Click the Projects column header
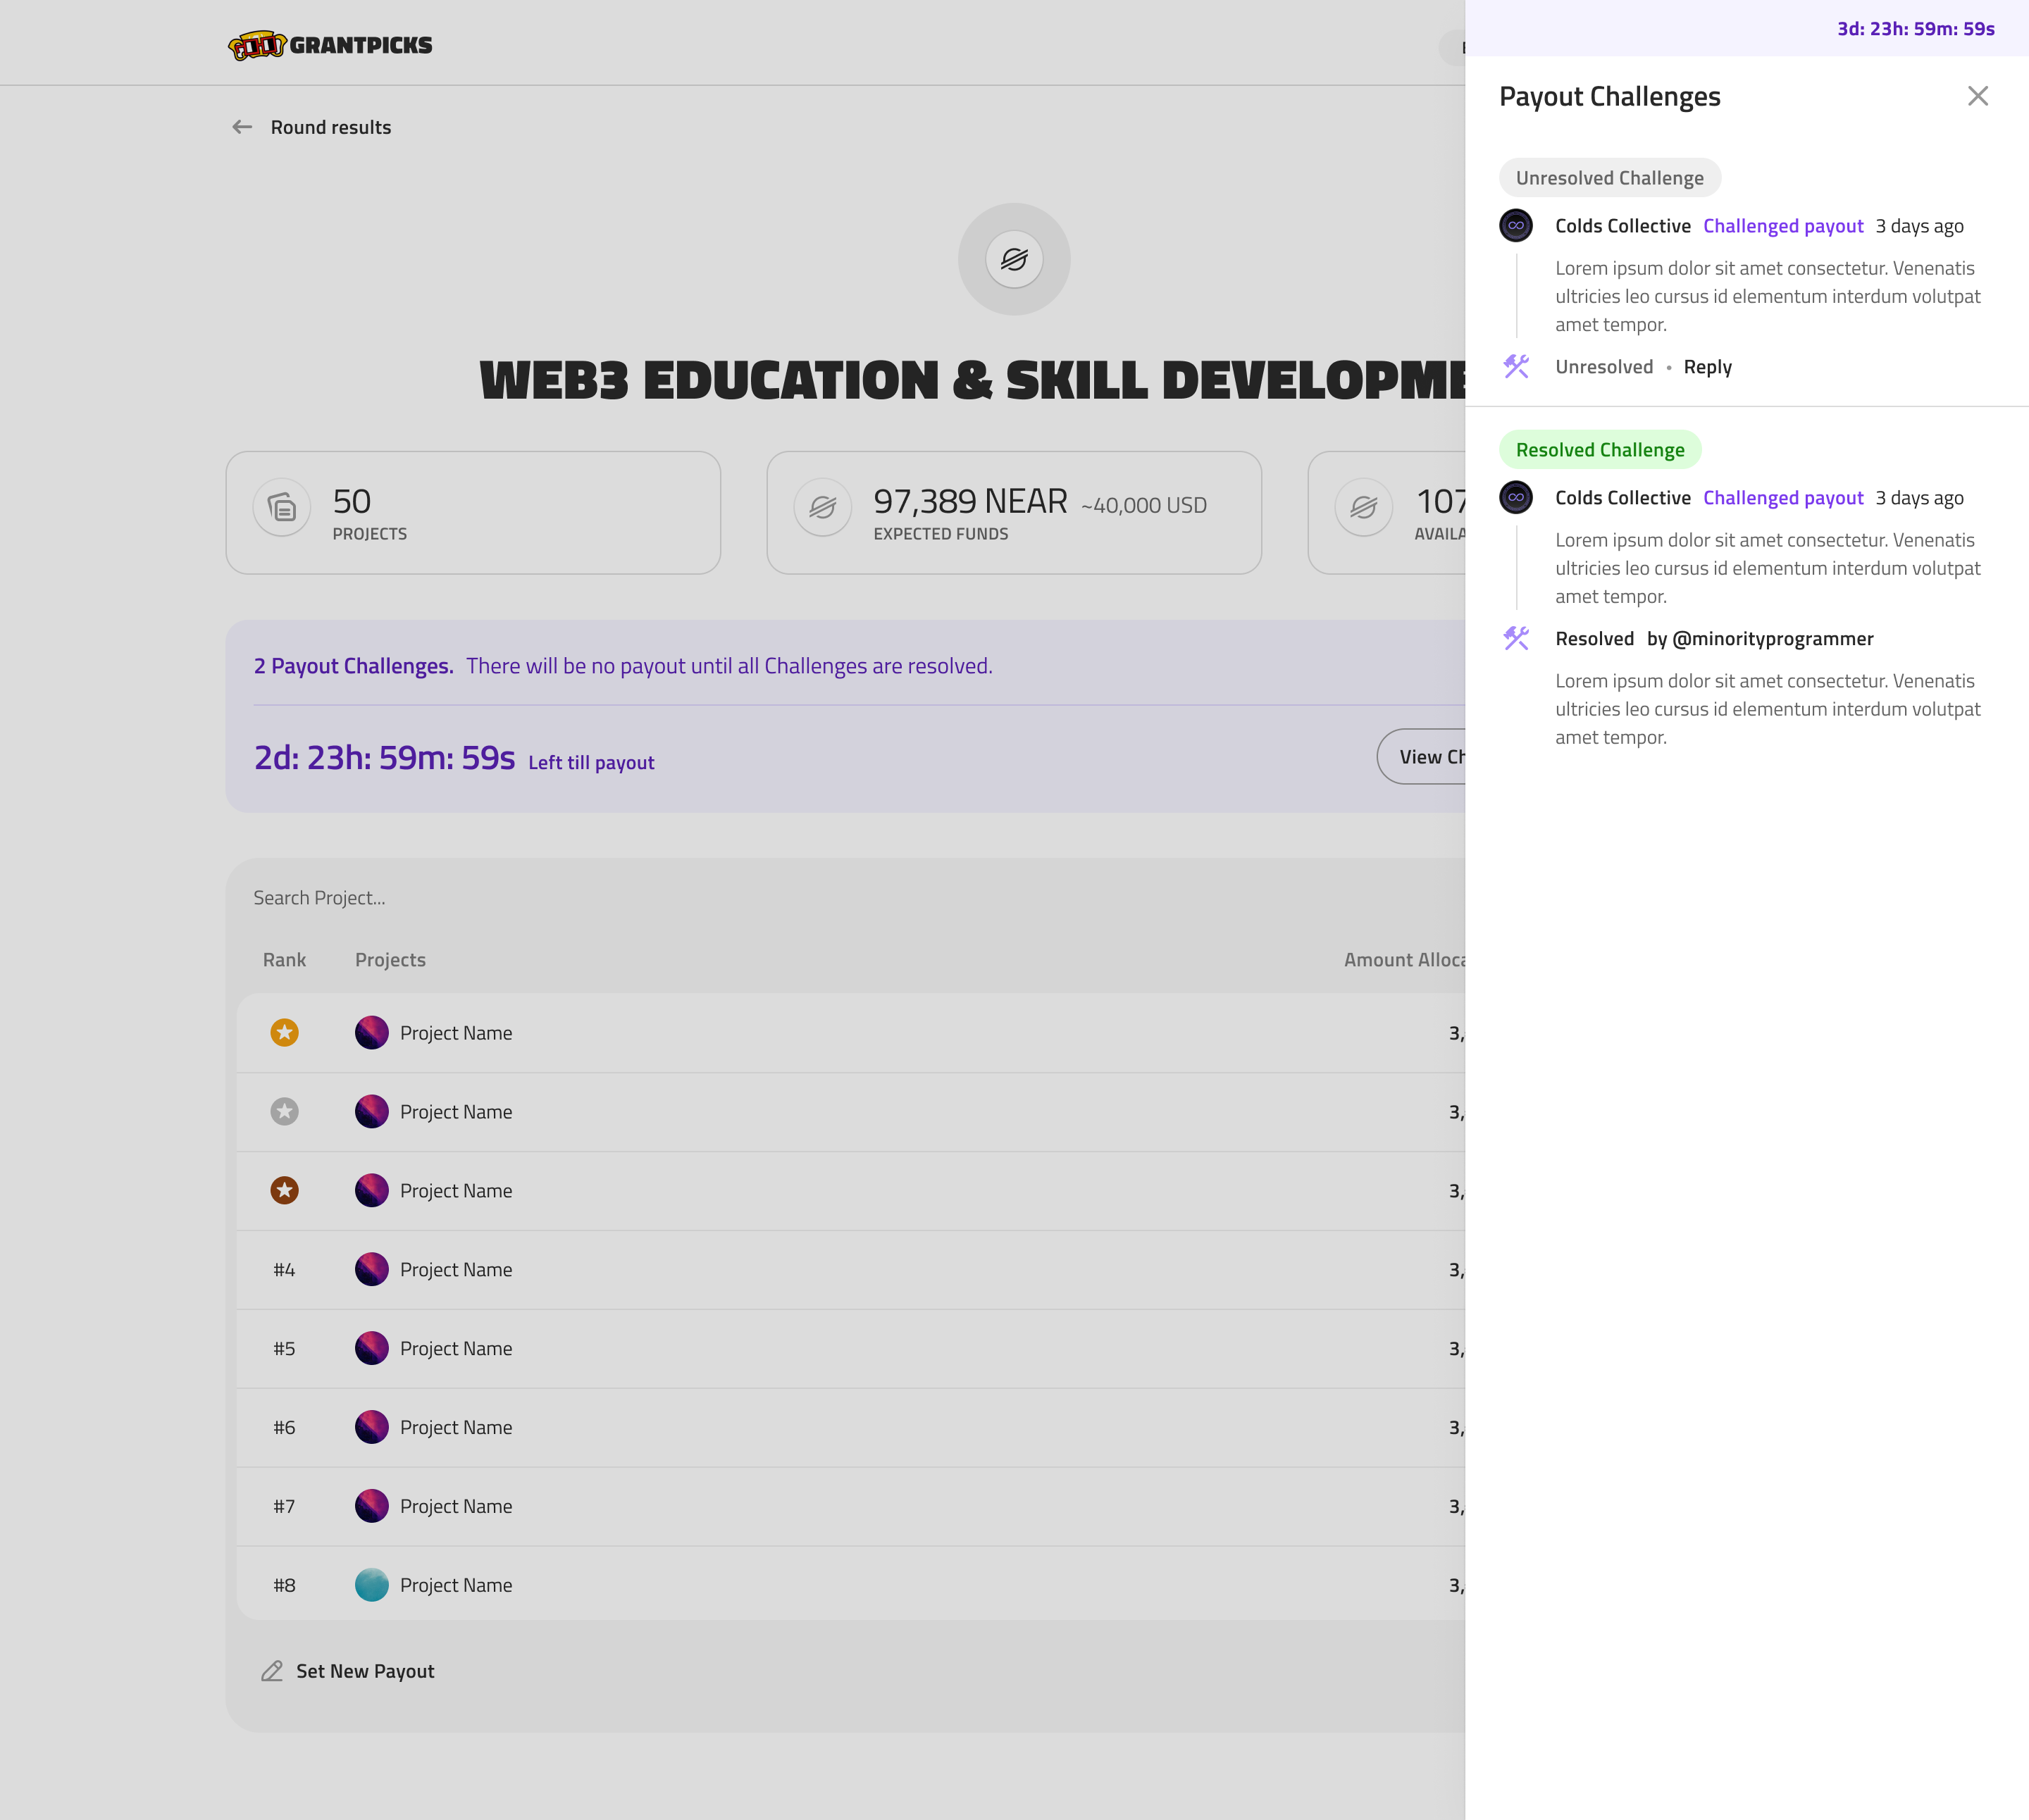This screenshot has height=1820, width=2029. (390, 960)
